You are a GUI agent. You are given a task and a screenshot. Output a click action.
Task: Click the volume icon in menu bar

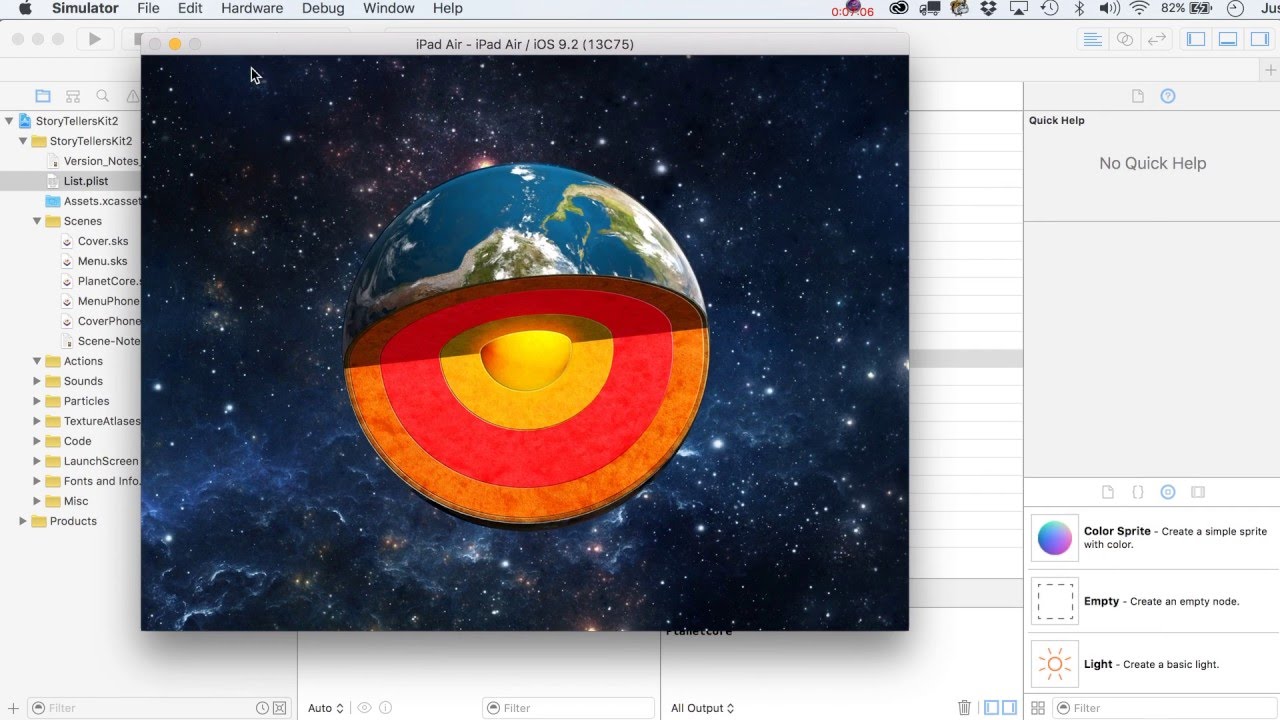(1109, 8)
